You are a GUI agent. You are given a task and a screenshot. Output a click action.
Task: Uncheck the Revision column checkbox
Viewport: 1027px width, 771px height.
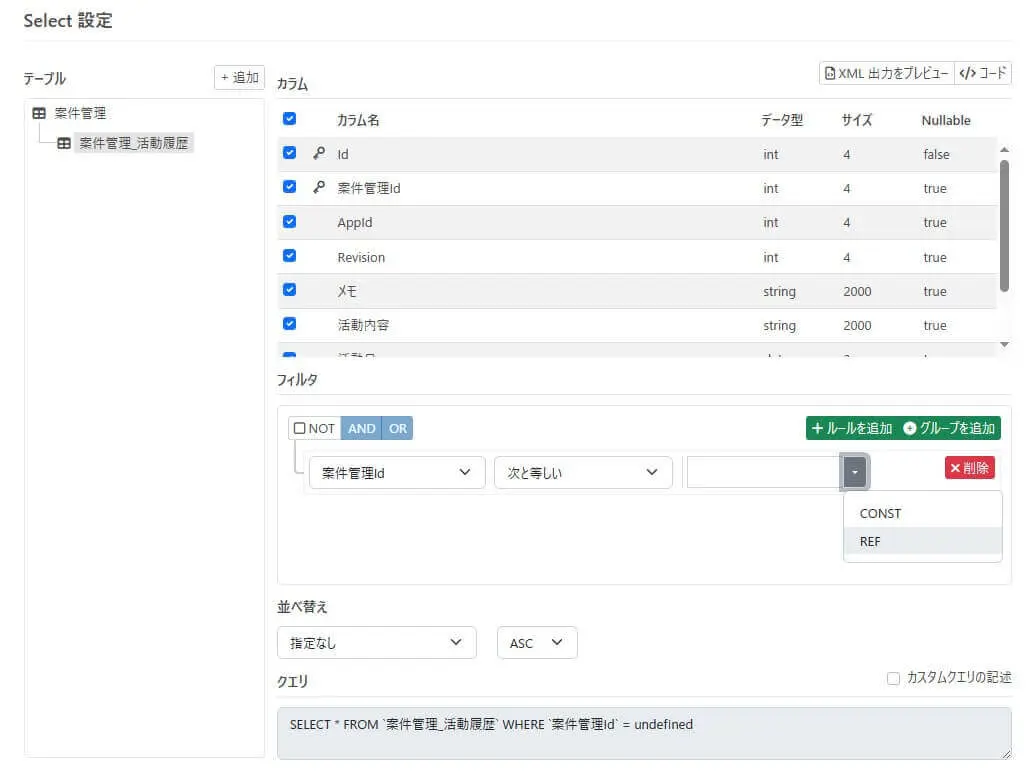click(290, 256)
